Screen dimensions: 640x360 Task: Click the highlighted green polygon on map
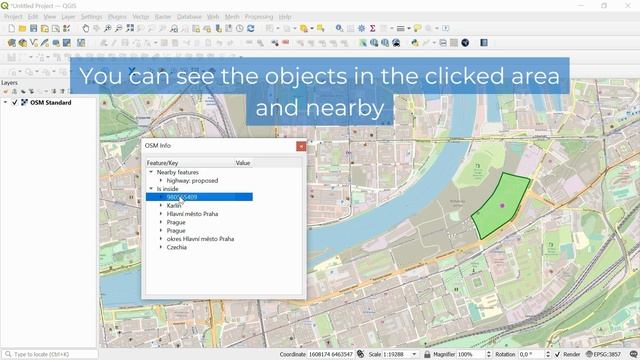coord(502,206)
